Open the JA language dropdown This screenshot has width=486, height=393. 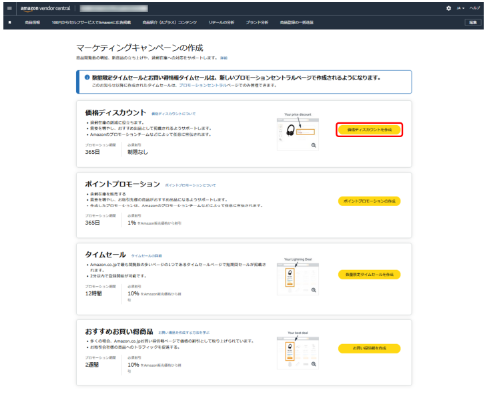point(461,8)
